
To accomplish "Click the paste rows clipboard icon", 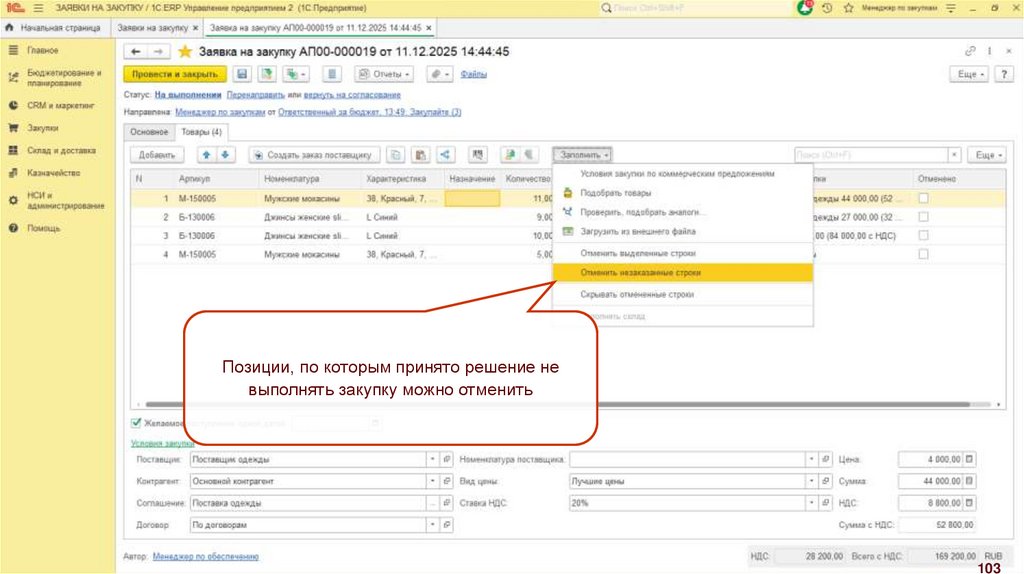I will click(421, 155).
